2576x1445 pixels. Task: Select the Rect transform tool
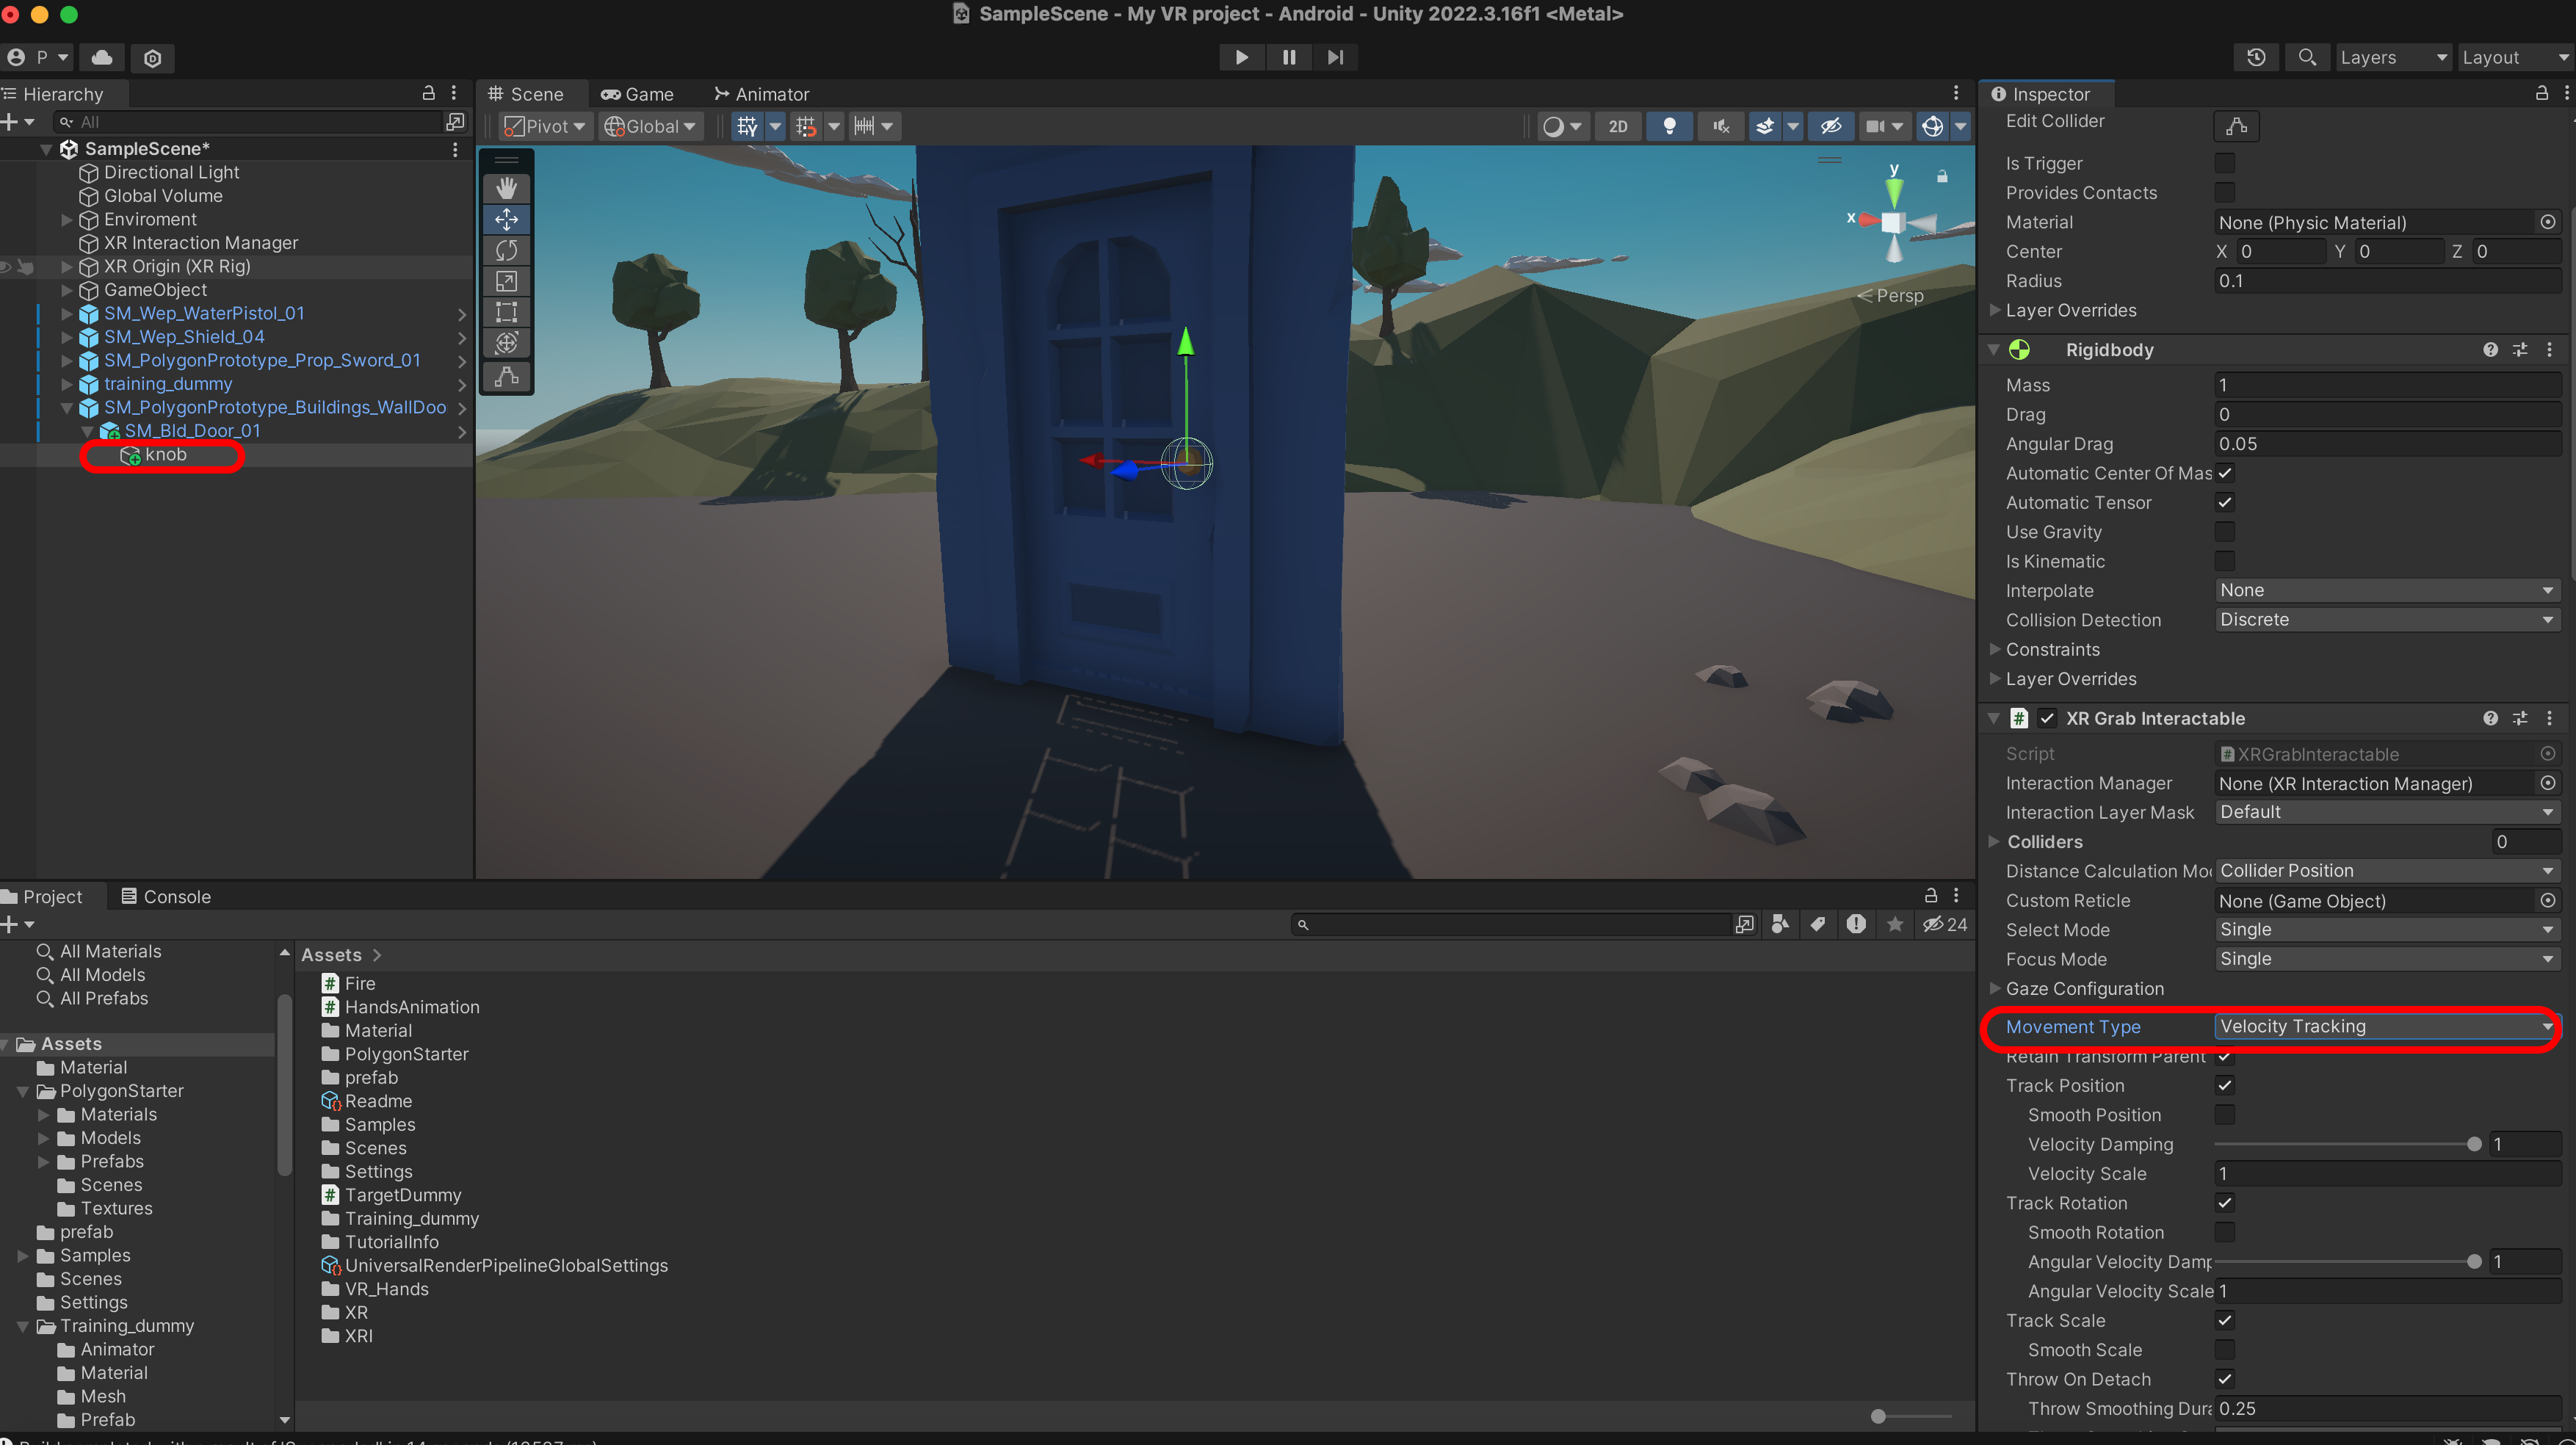(506, 312)
